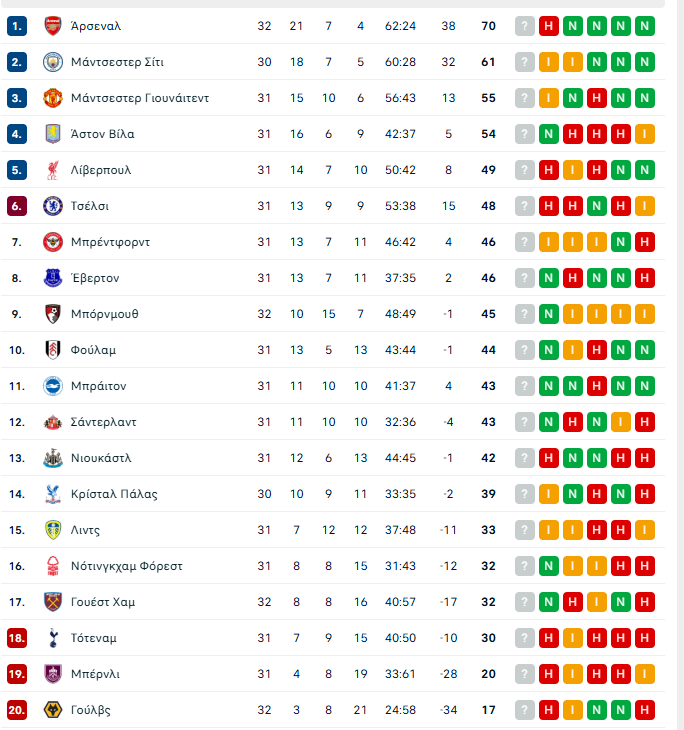This screenshot has height=730, width=684.
Task: Click the Newcastle crest icon
Action: point(53,458)
